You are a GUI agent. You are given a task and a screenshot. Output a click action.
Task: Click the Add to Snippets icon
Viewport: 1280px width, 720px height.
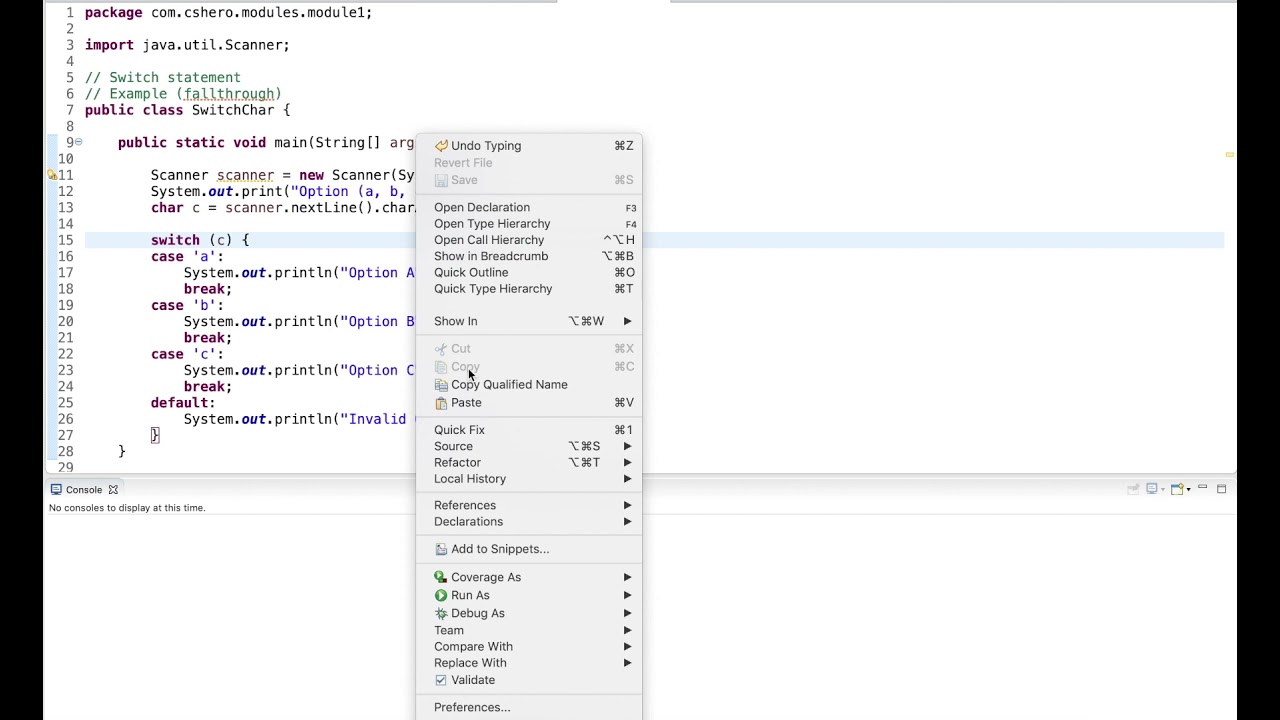point(441,549)
